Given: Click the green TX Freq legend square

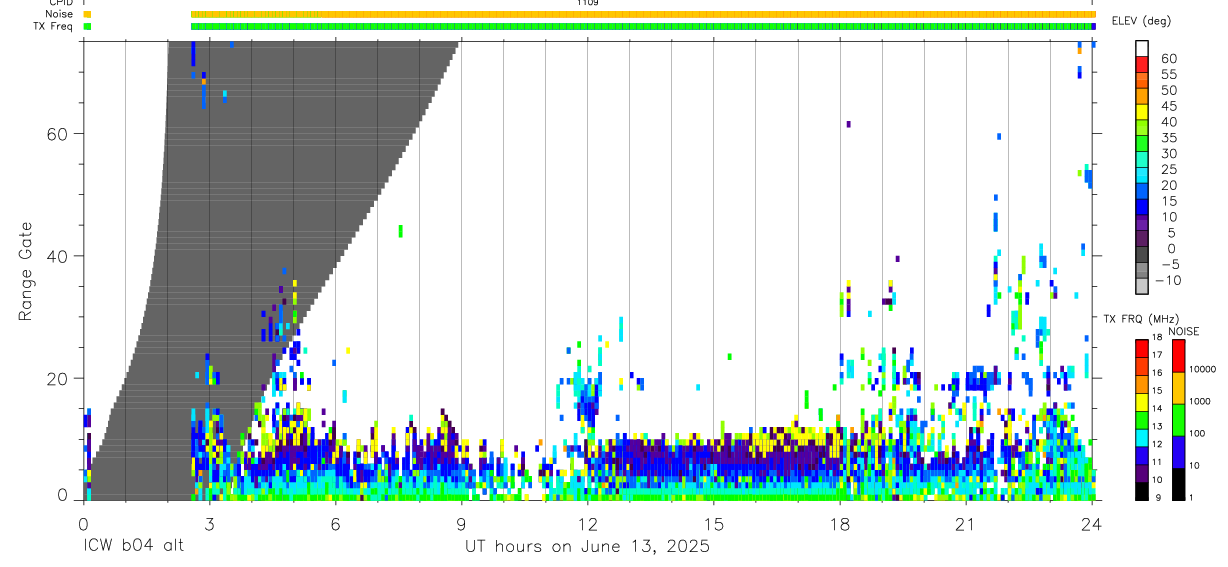Looking at the screenshot, I should coord(87,27).
